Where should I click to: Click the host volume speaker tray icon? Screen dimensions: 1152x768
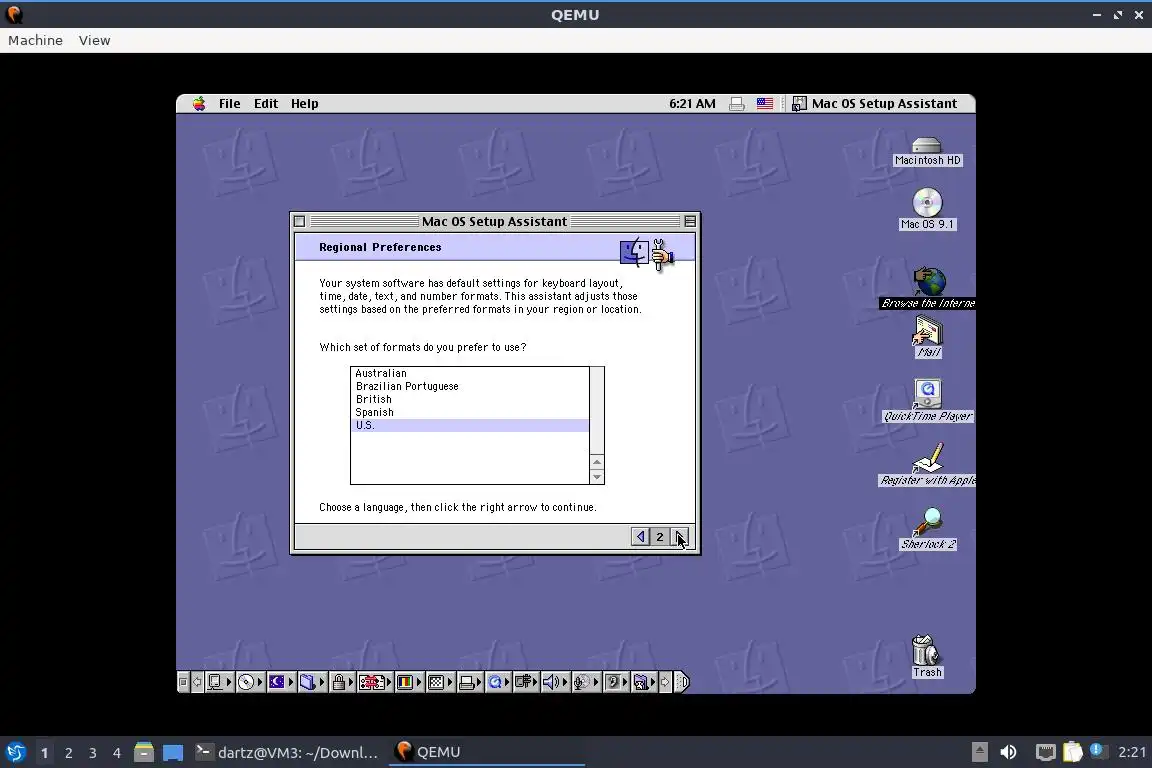click(x=1008, y=752)
